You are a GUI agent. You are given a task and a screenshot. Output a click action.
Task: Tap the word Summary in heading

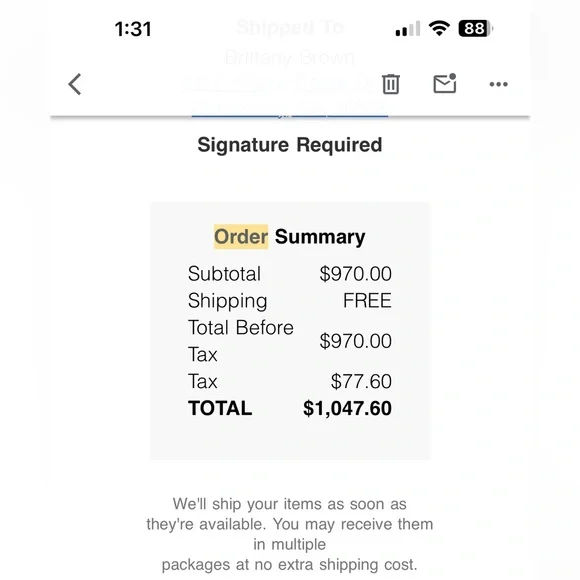(320, 237)
